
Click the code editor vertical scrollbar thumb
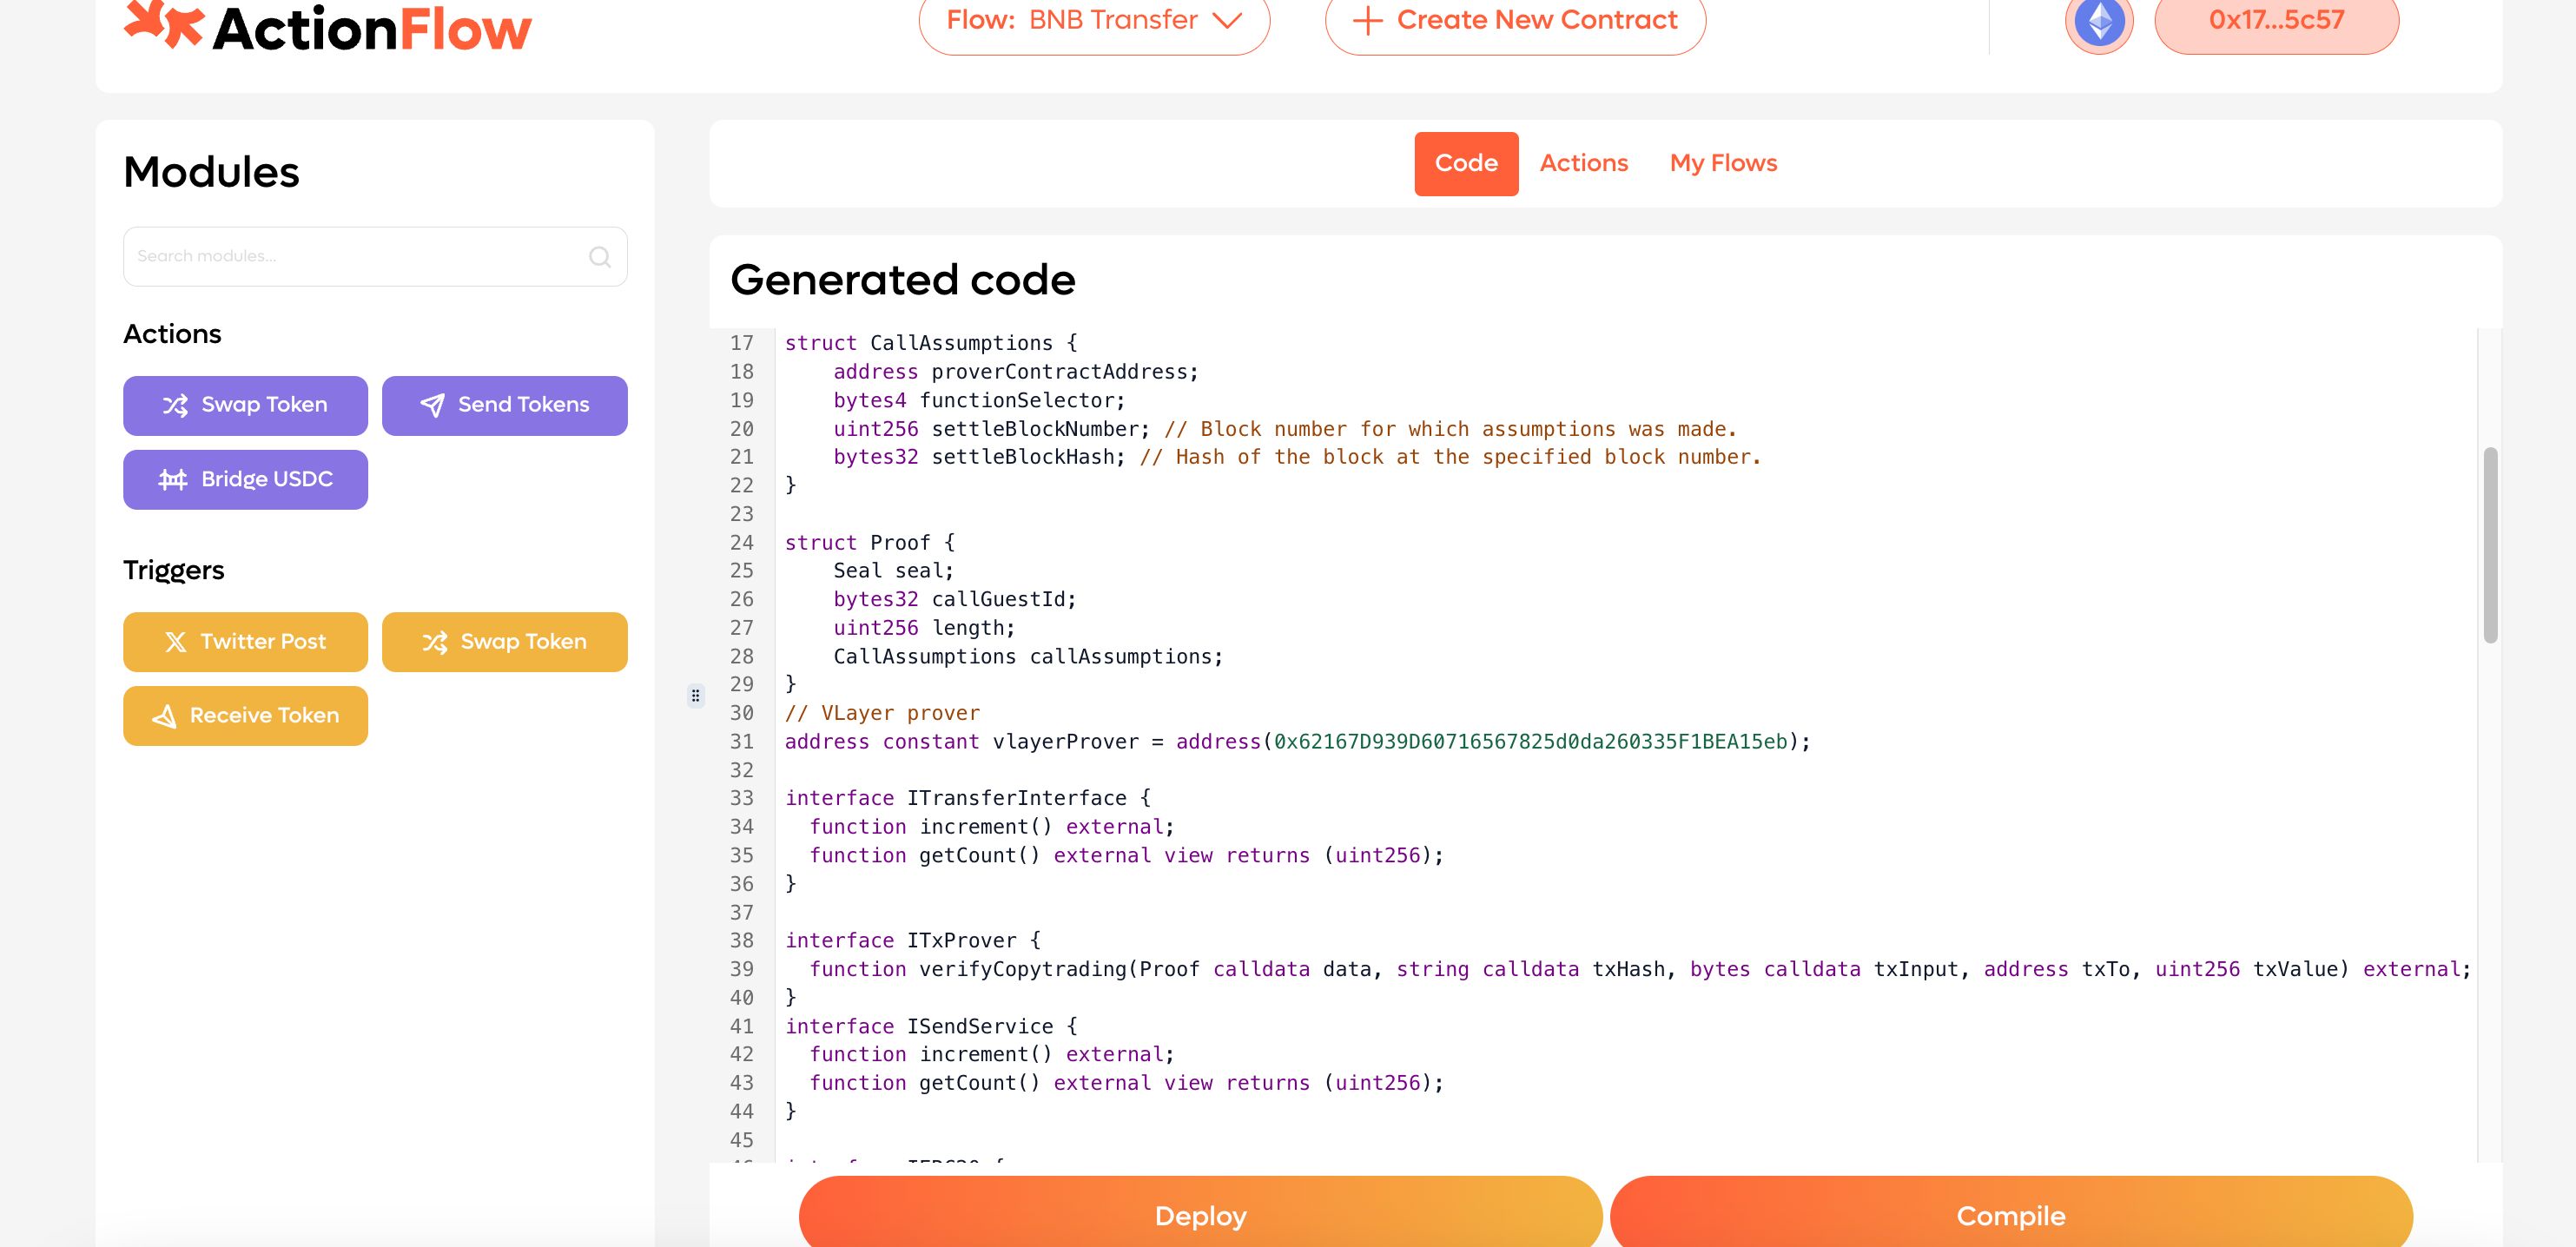tap(2490, 545)
